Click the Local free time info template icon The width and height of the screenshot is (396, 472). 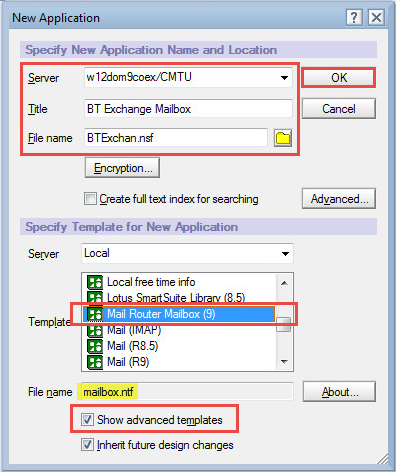tap(95, 282)
